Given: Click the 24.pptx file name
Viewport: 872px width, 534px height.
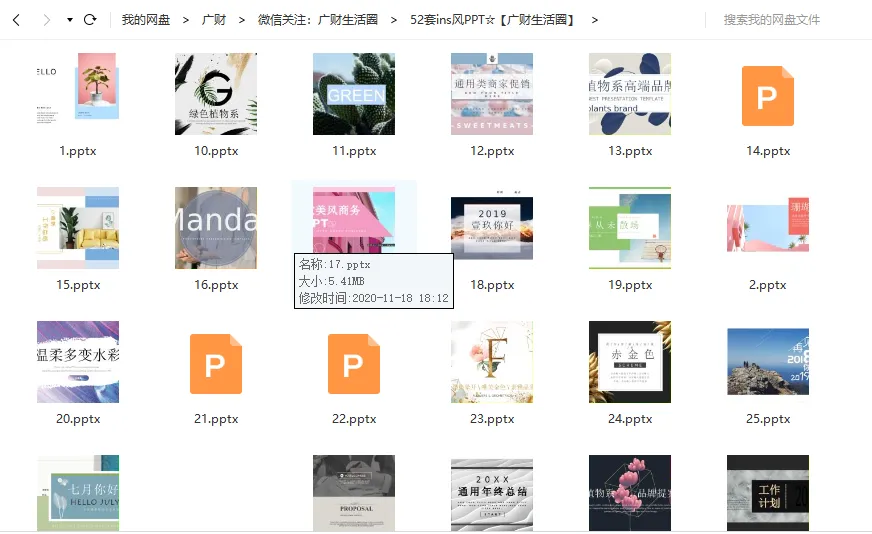Looking at the screenshot, I should (630, 419).
